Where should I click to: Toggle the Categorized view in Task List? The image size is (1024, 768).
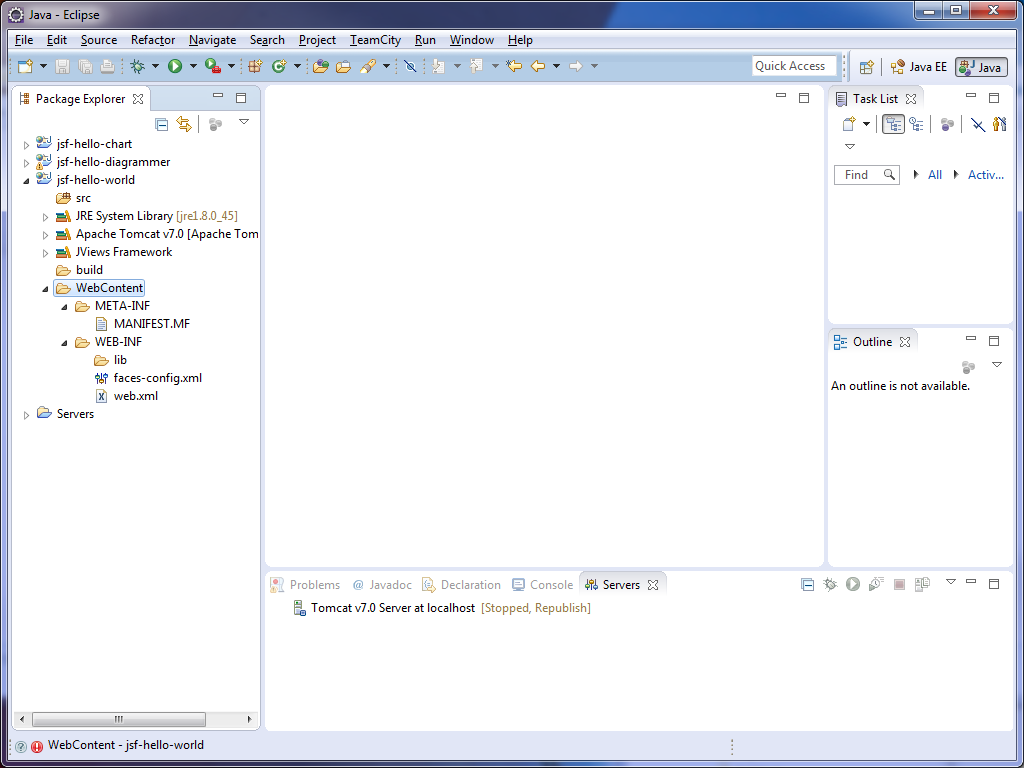[x=893, y=124]
